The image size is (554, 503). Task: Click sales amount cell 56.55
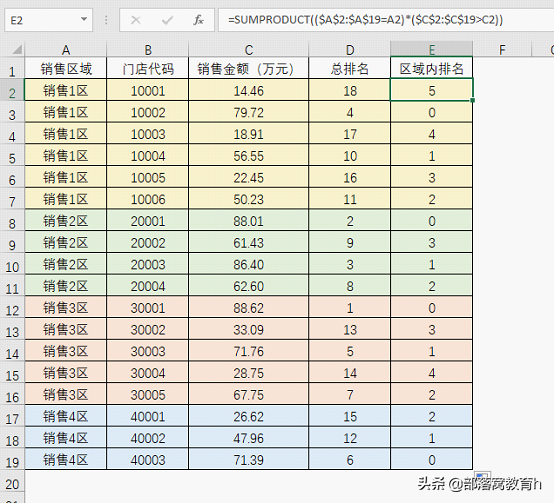coord(249,156)
